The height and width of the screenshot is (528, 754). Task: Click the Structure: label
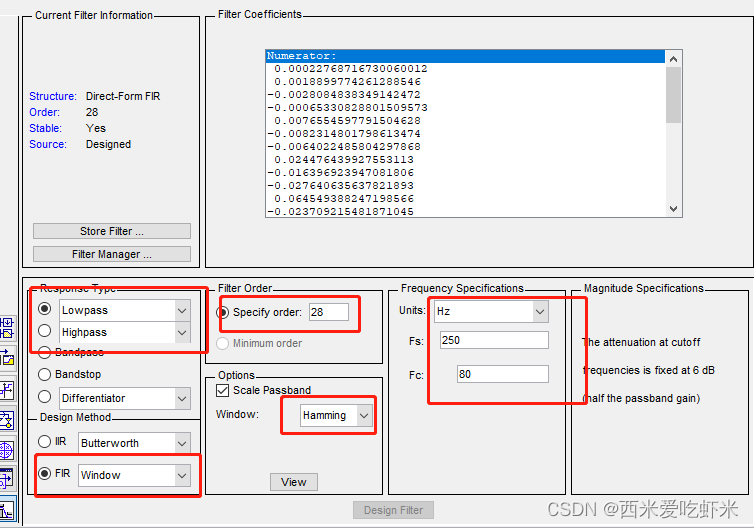click(53, 96)
